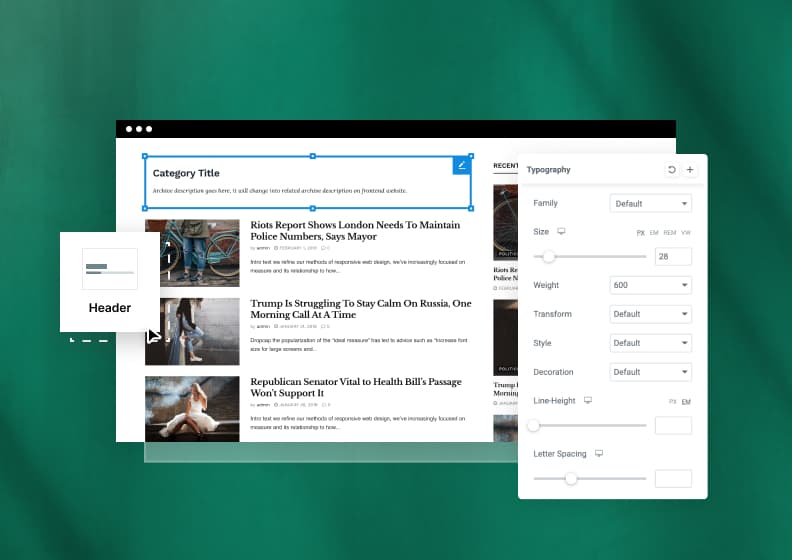Open the Riots Report London article headline

(355, 231)
